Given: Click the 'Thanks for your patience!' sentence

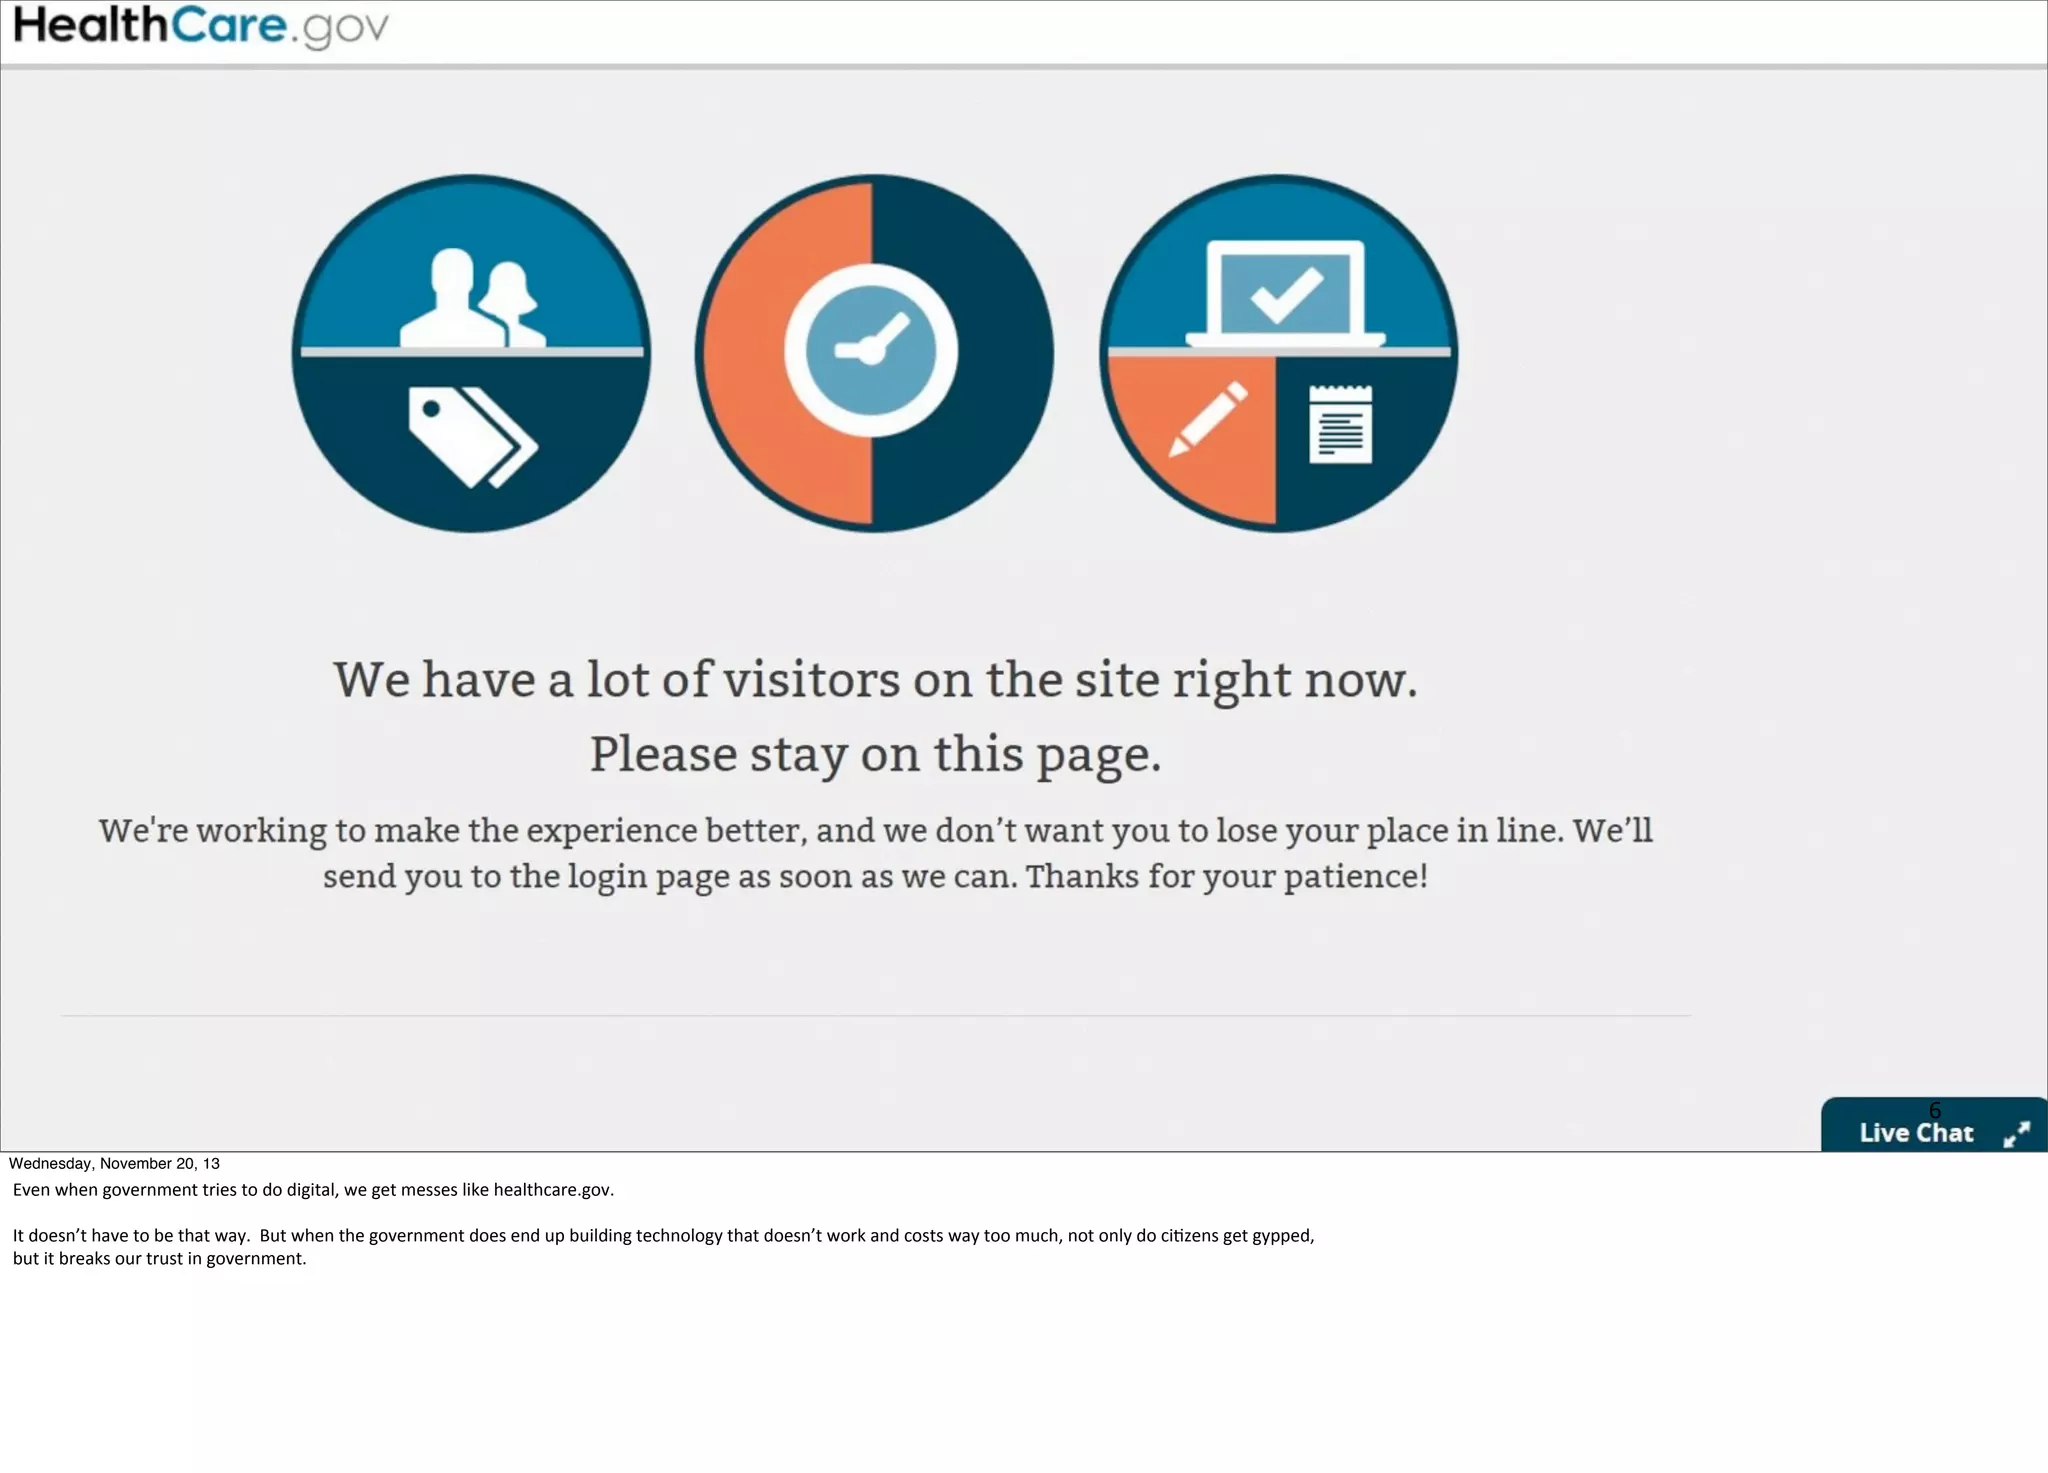Looking at the screenshot, I should click(x=1227, y=877).
